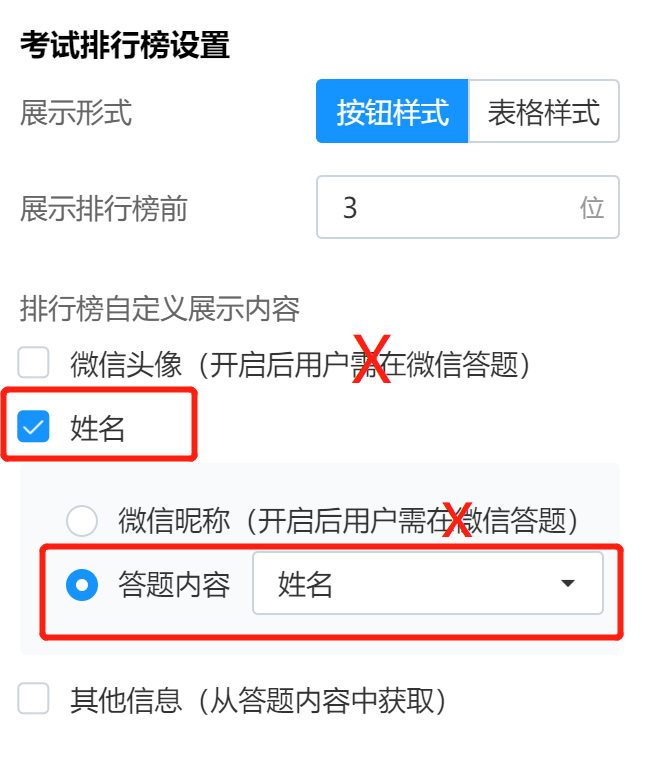Switch to 表格样式 display style
This screenshot has width=651, height=760.
[x=543, y=111]
